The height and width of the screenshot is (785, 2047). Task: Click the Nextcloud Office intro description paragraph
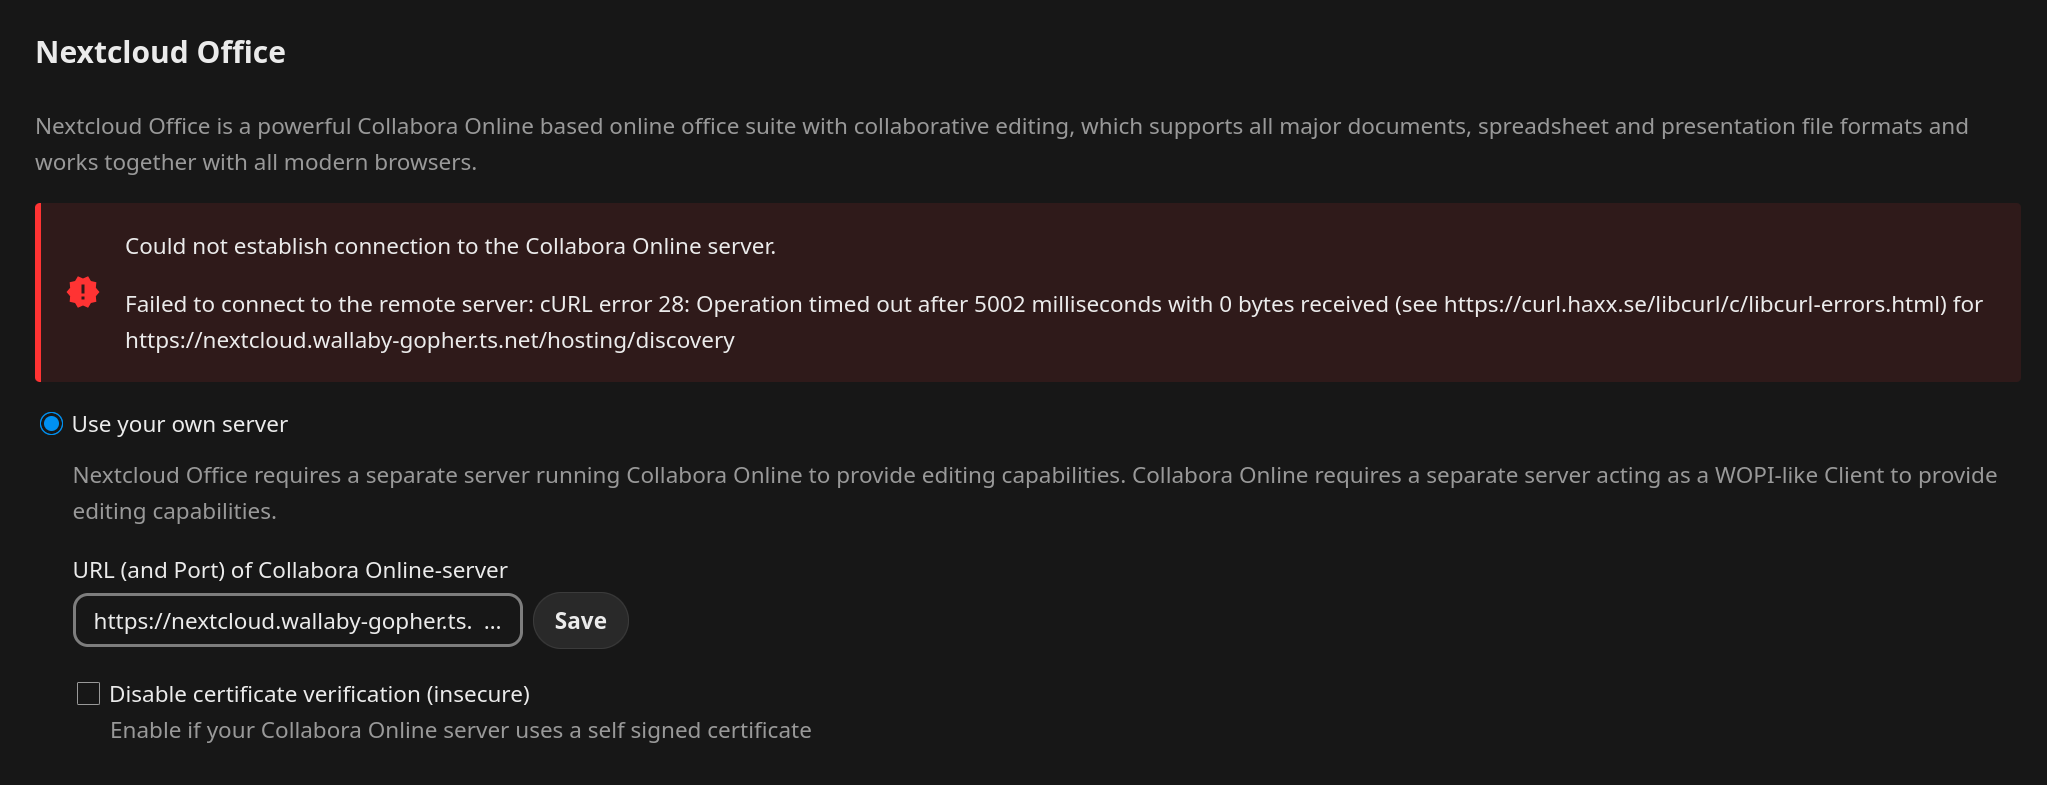tap(1000, 126)
